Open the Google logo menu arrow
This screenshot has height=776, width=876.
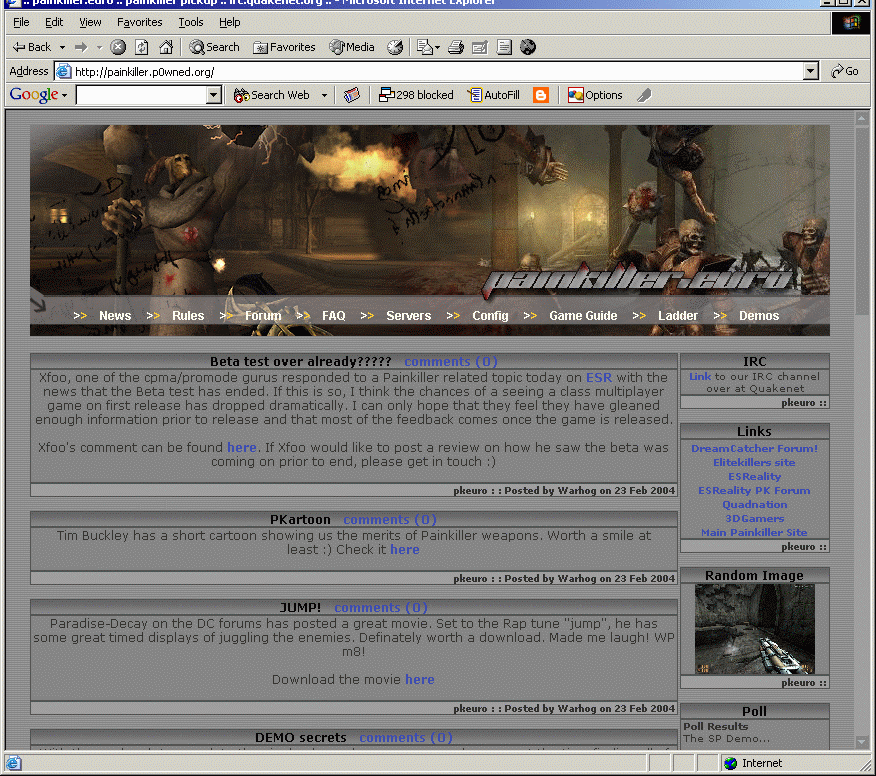click(x=64, y=96)
